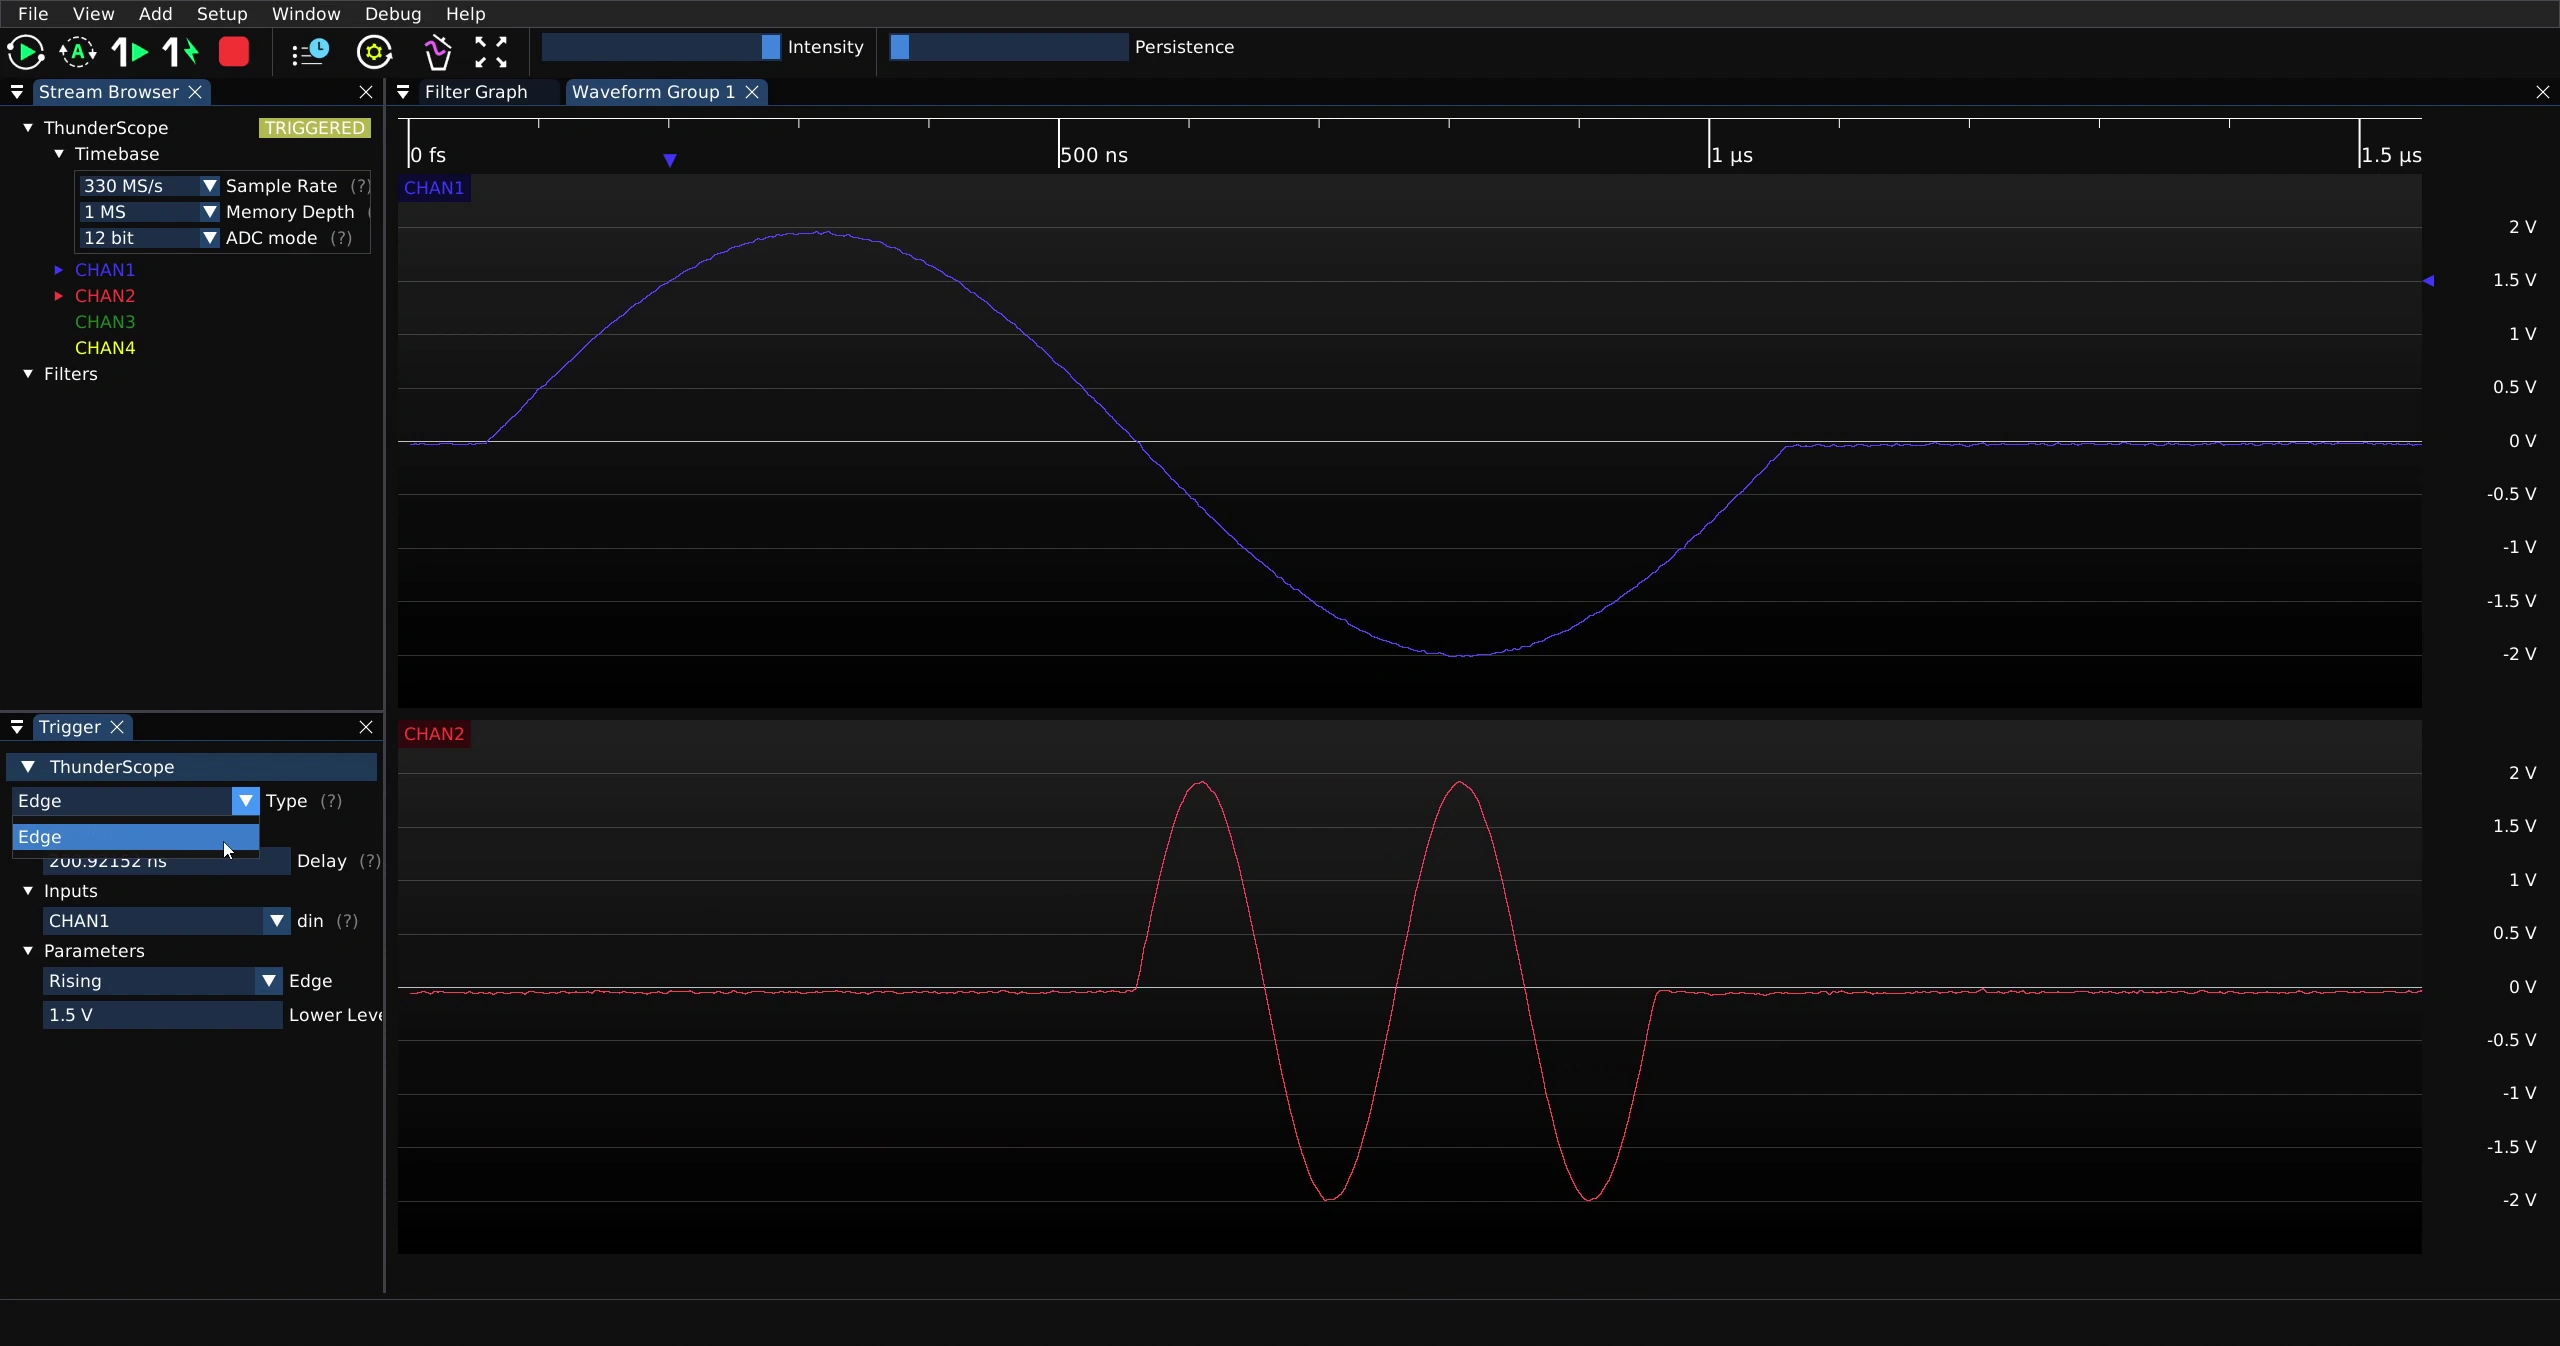Collapse the ThunderScope tree node in Stream Browser

(28, 128)
